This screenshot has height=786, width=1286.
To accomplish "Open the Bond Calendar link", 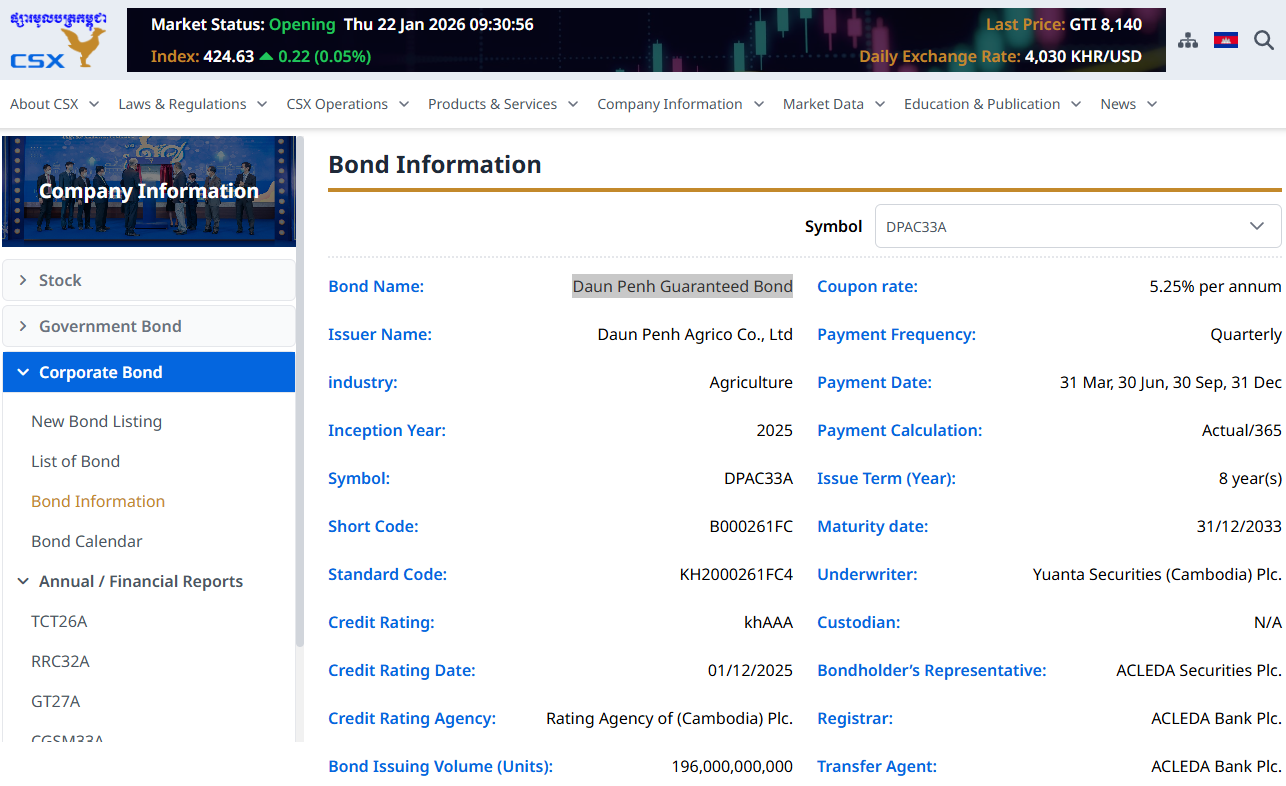I will (87, 541).
